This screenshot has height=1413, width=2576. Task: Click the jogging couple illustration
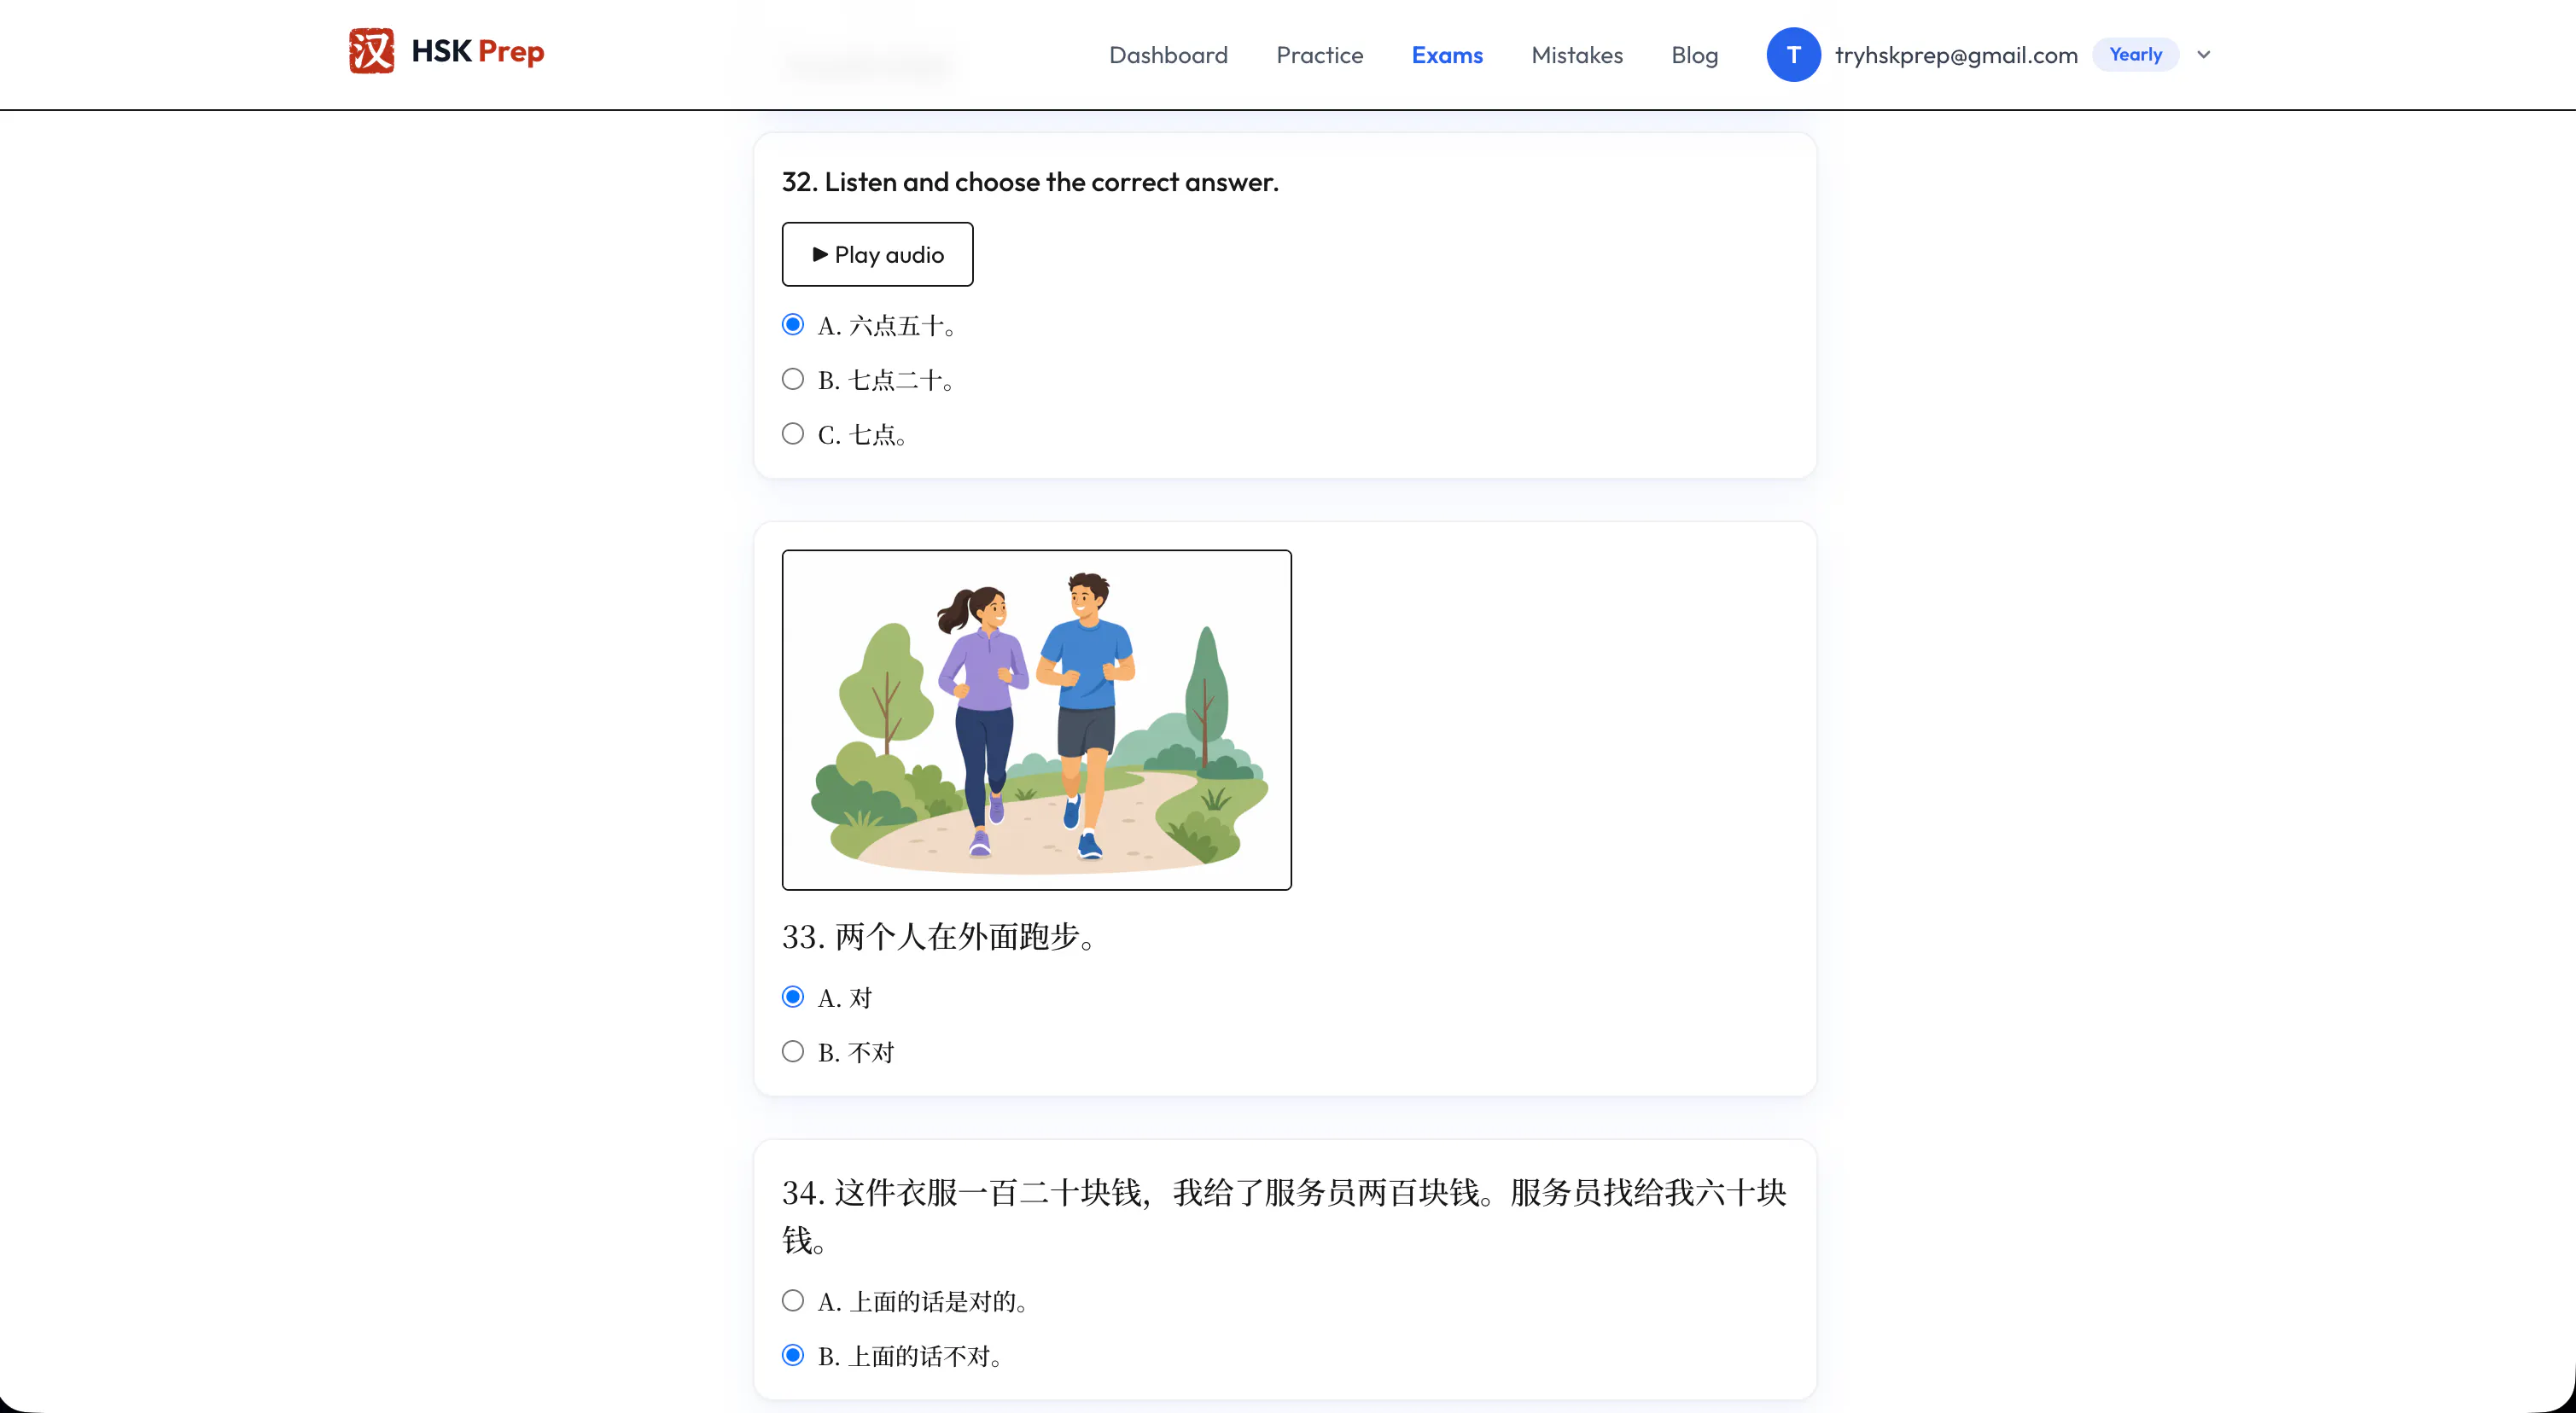pos(1036,720)
